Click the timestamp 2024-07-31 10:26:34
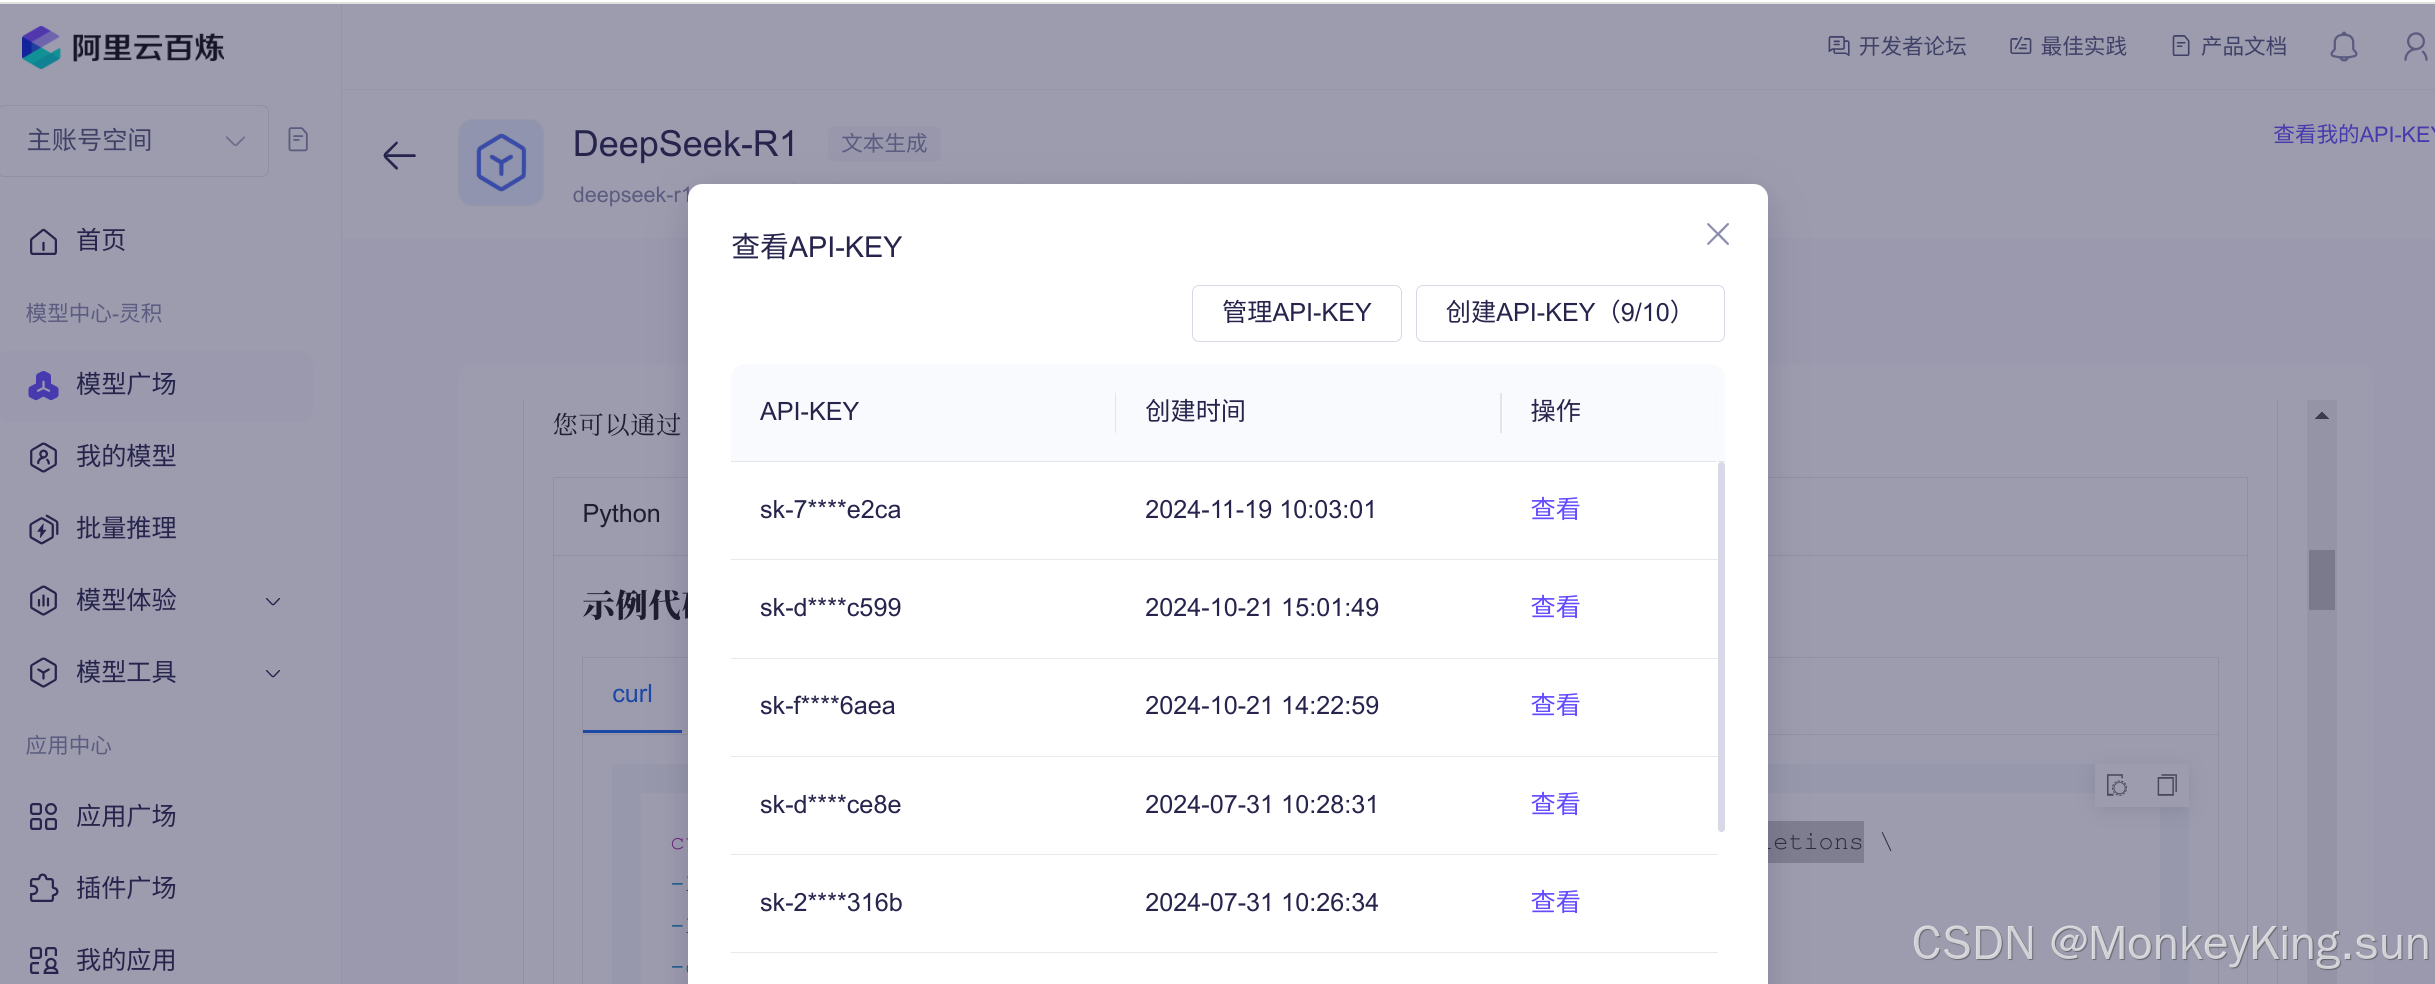The height and width of the screenshot is (984, 2435). [1262, 902]
